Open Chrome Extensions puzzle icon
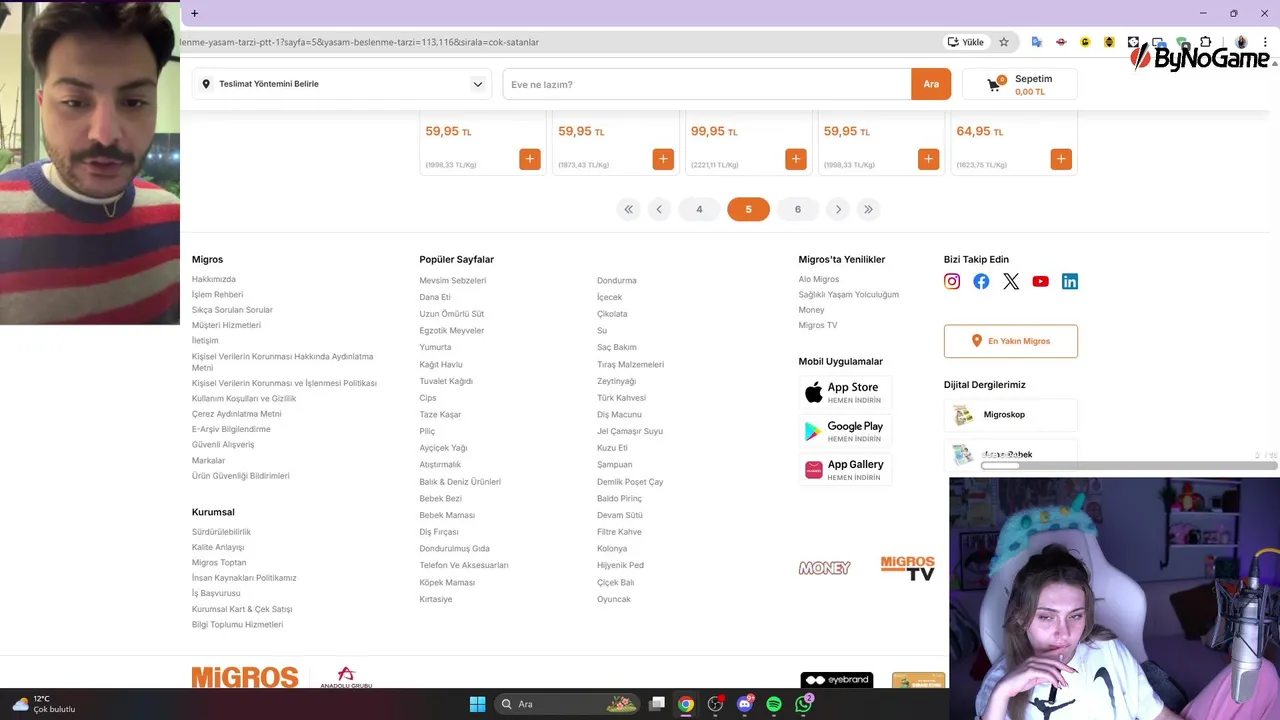 pyautogui.click(x=1206, y=42)
